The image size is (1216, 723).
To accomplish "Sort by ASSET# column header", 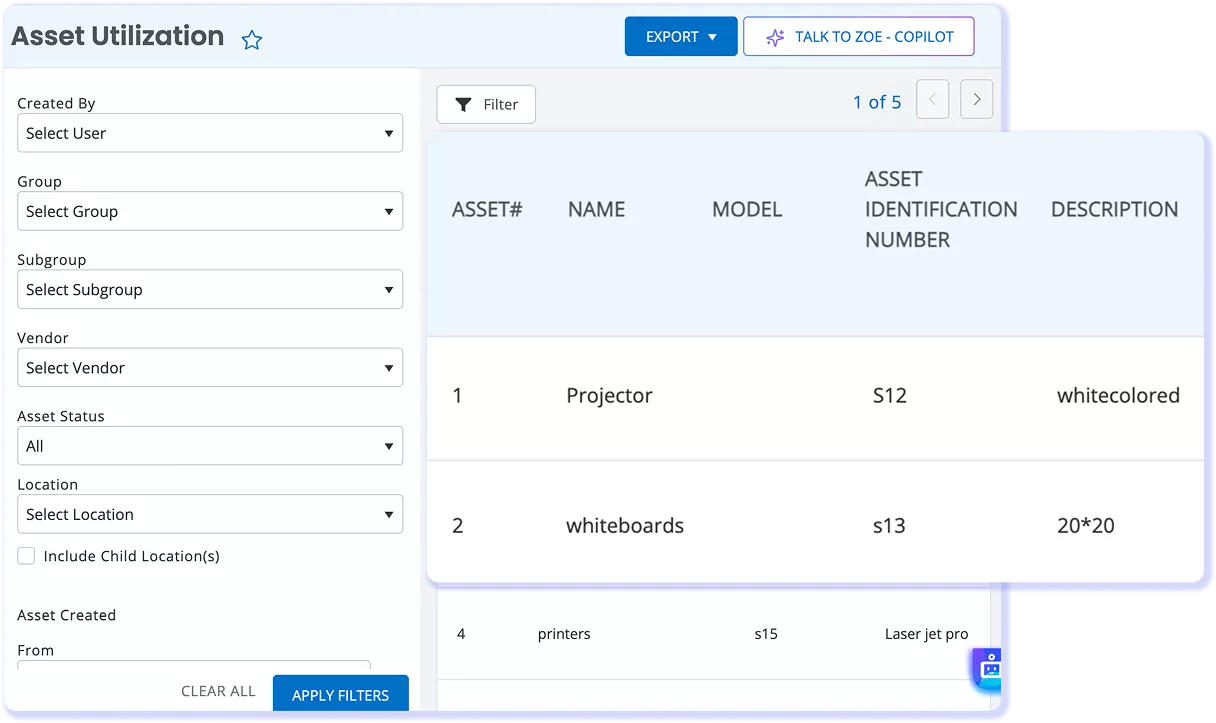I will pos(487,209).
